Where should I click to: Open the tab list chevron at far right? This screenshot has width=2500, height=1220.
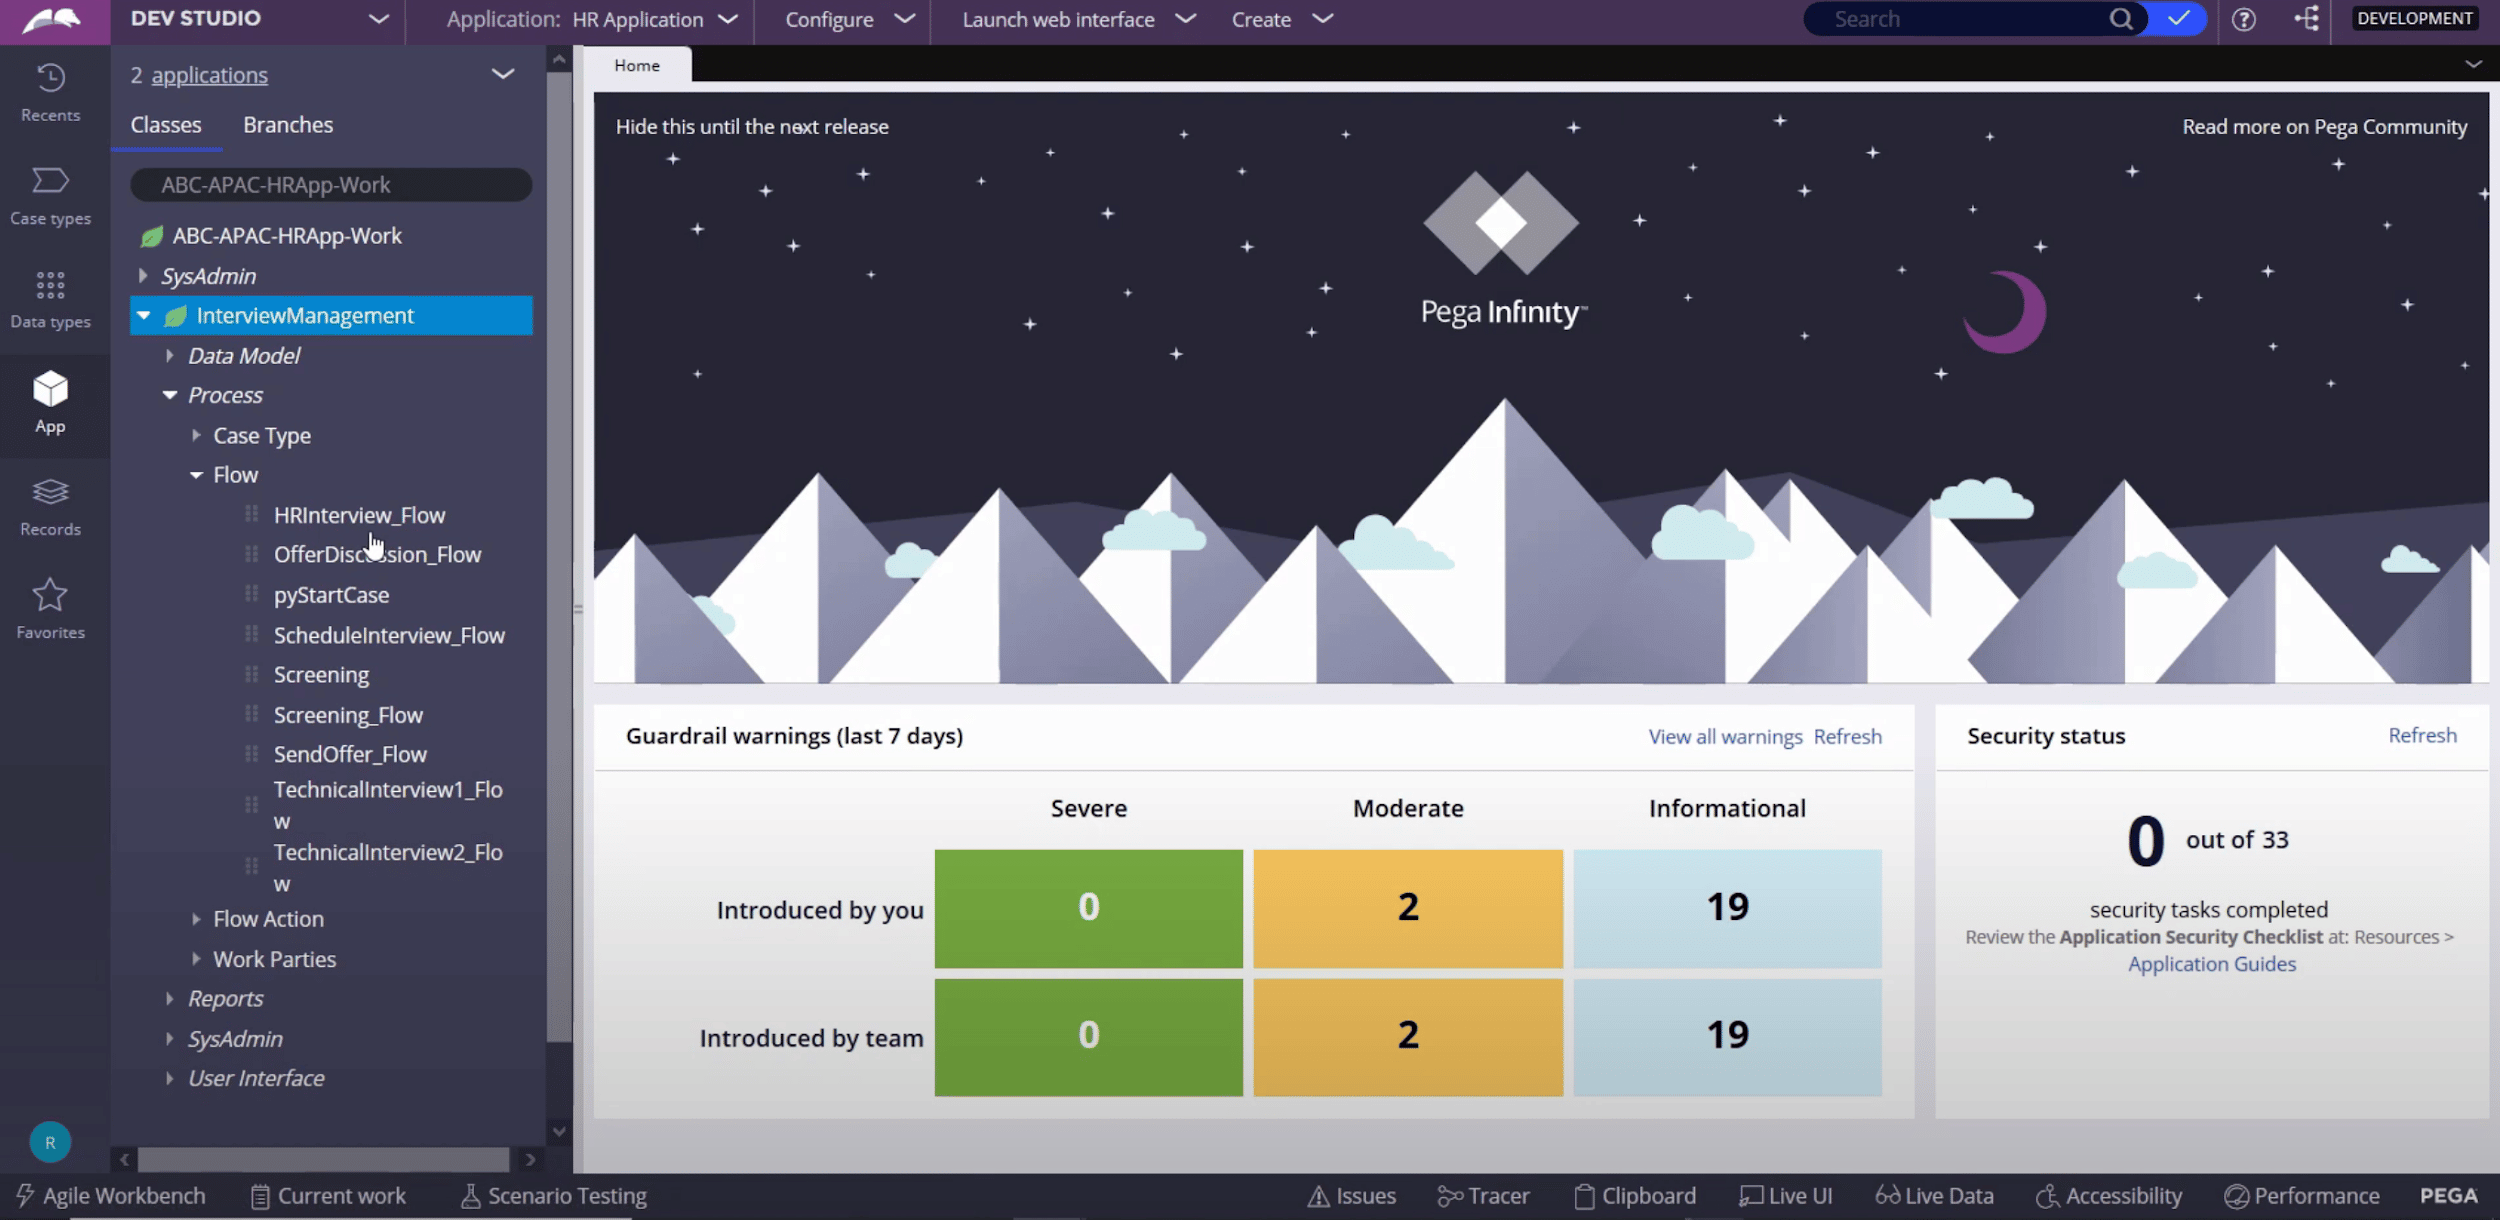(2473, 64)
